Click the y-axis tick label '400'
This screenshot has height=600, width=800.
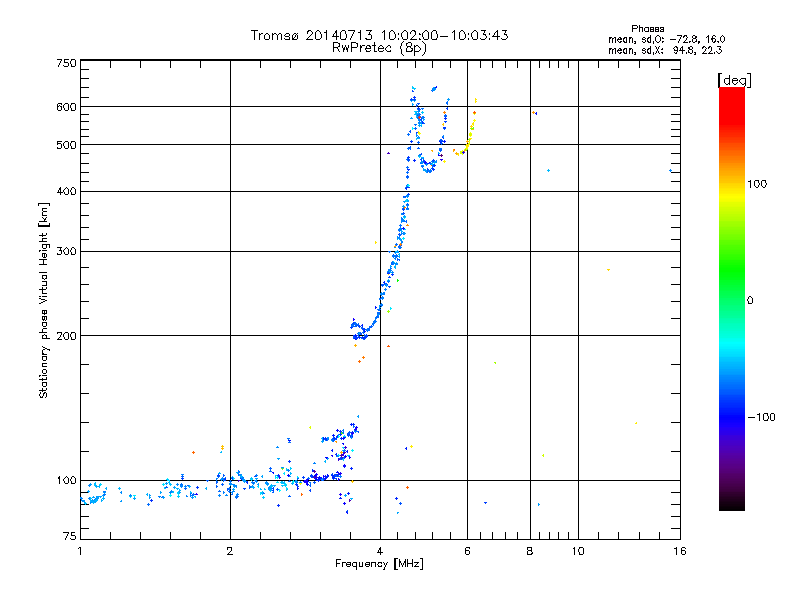click(x=66, y=191)
